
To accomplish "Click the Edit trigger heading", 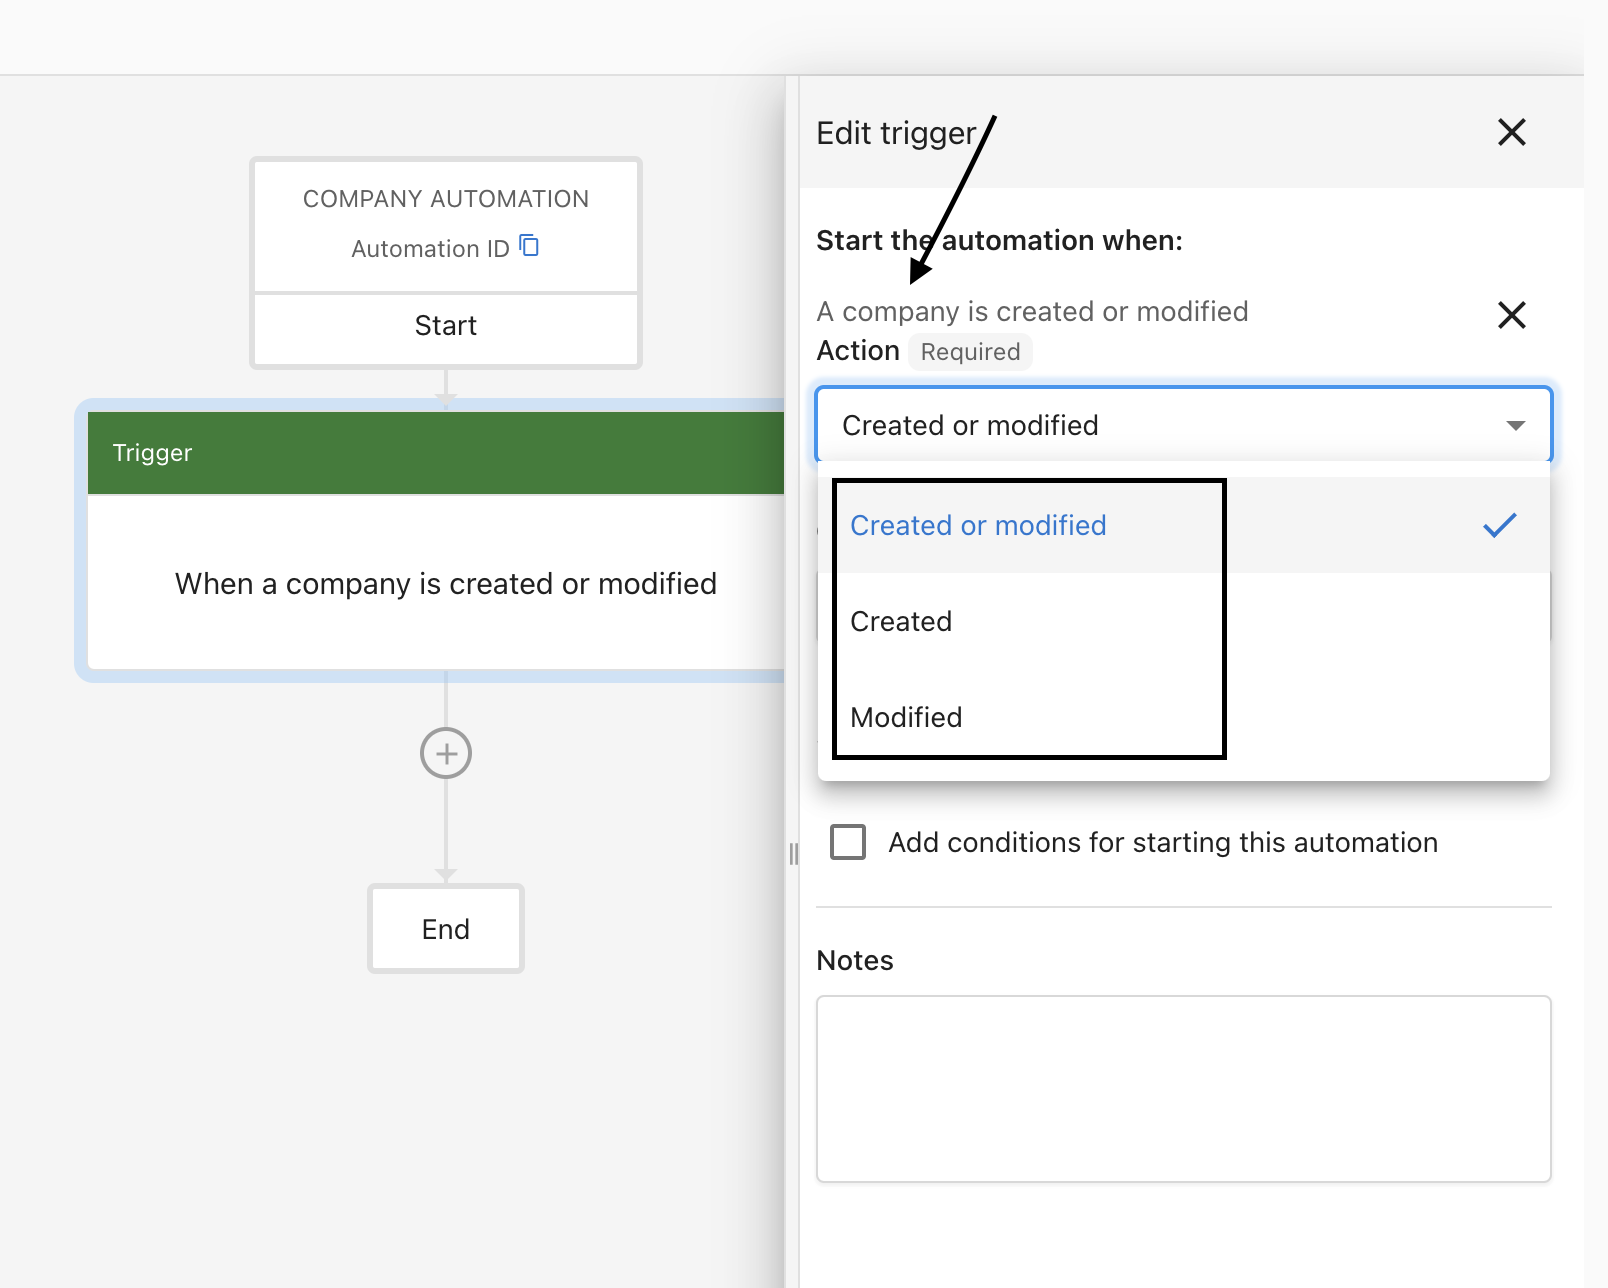I will pos(895,132).
